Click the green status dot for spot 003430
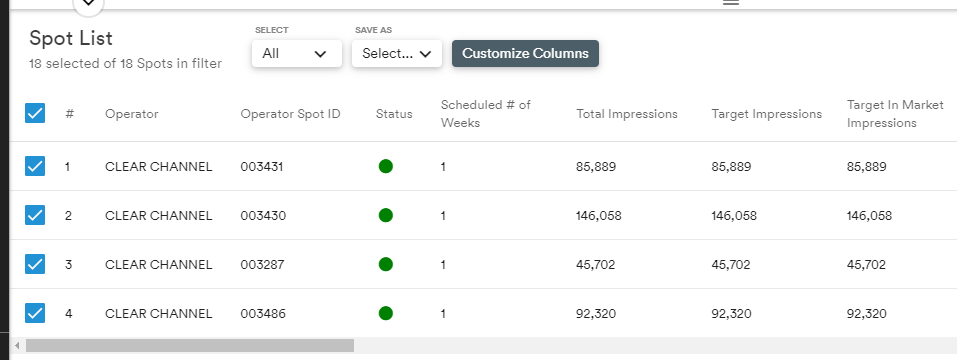This screenshot has width=957, height=360. pyautogui.click(x=386, y=215)
